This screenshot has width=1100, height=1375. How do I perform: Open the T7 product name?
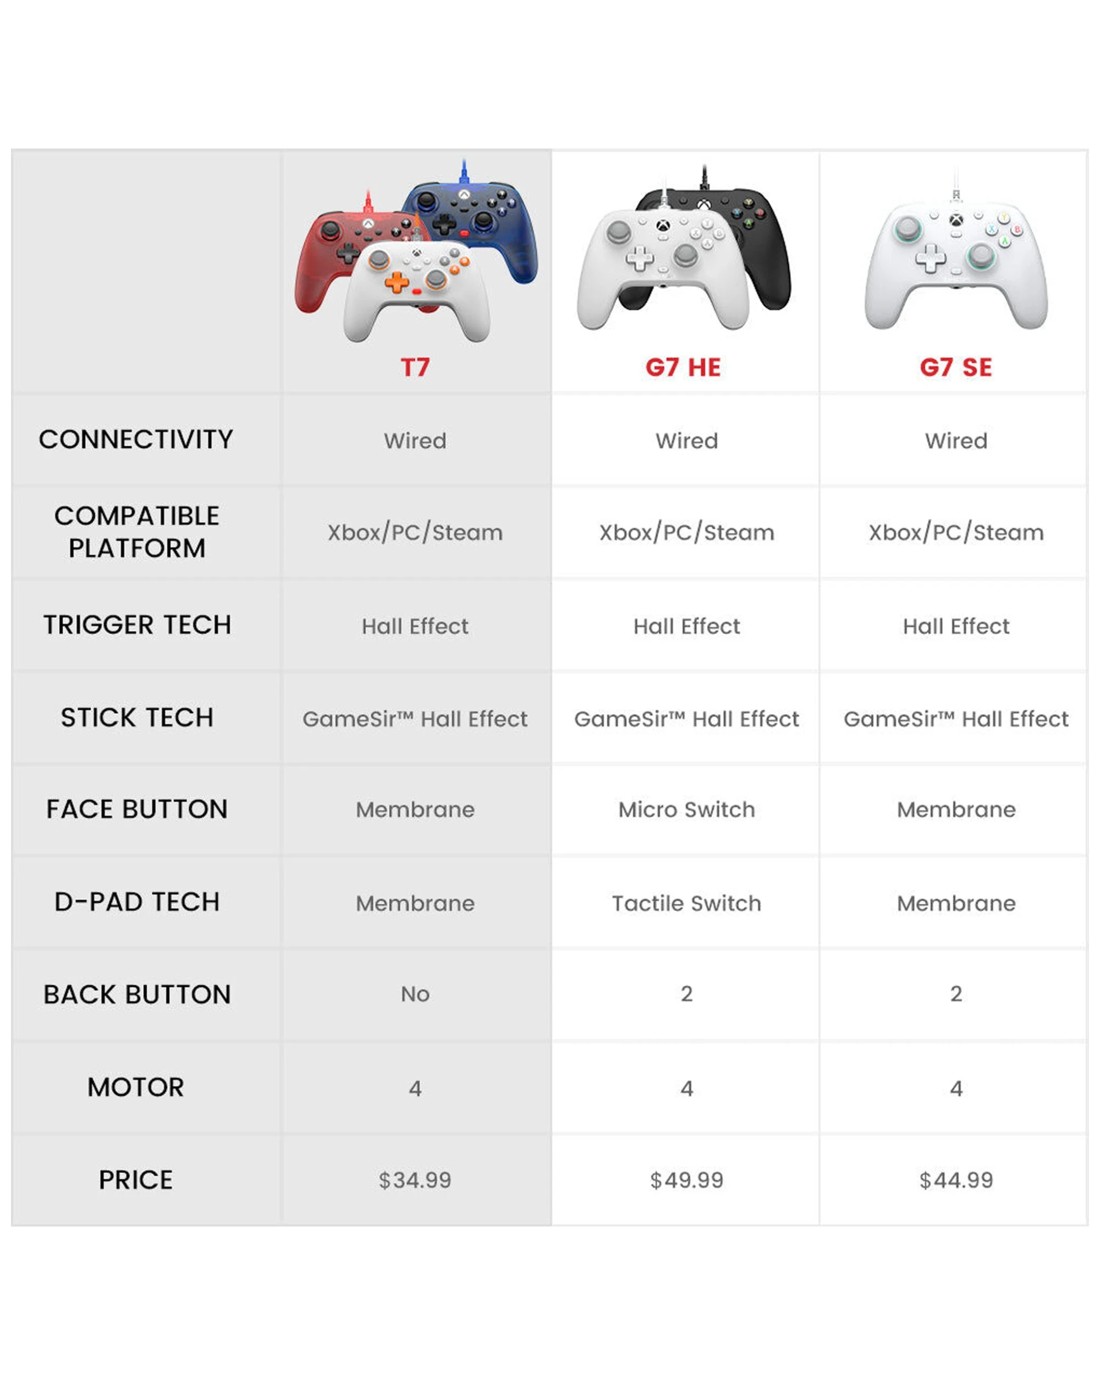(415, 368)
